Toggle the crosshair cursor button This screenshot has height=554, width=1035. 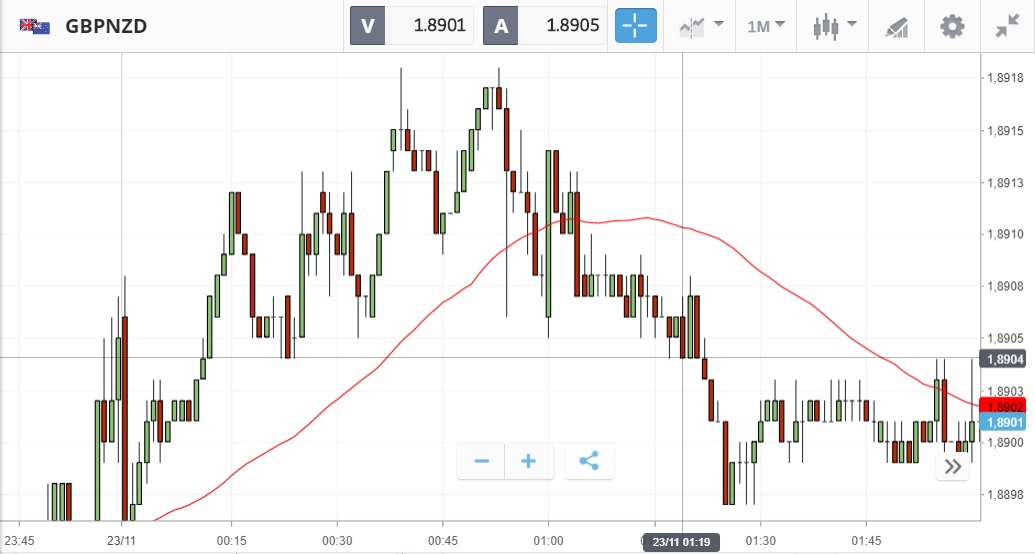coord(636,26)
